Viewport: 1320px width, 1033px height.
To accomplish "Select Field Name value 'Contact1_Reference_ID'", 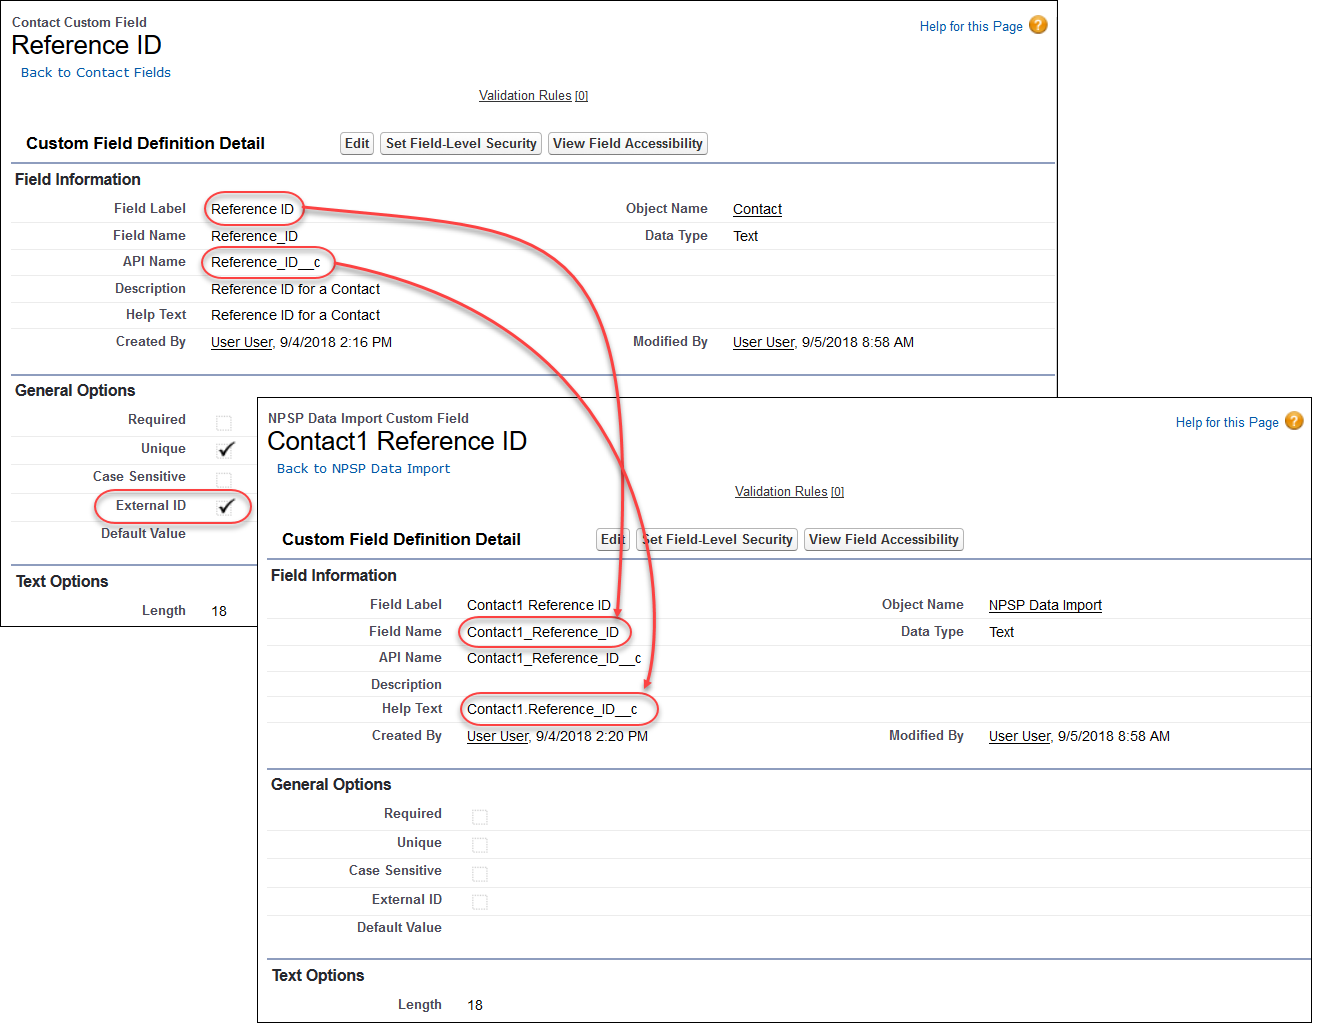I will pos(543,632).
